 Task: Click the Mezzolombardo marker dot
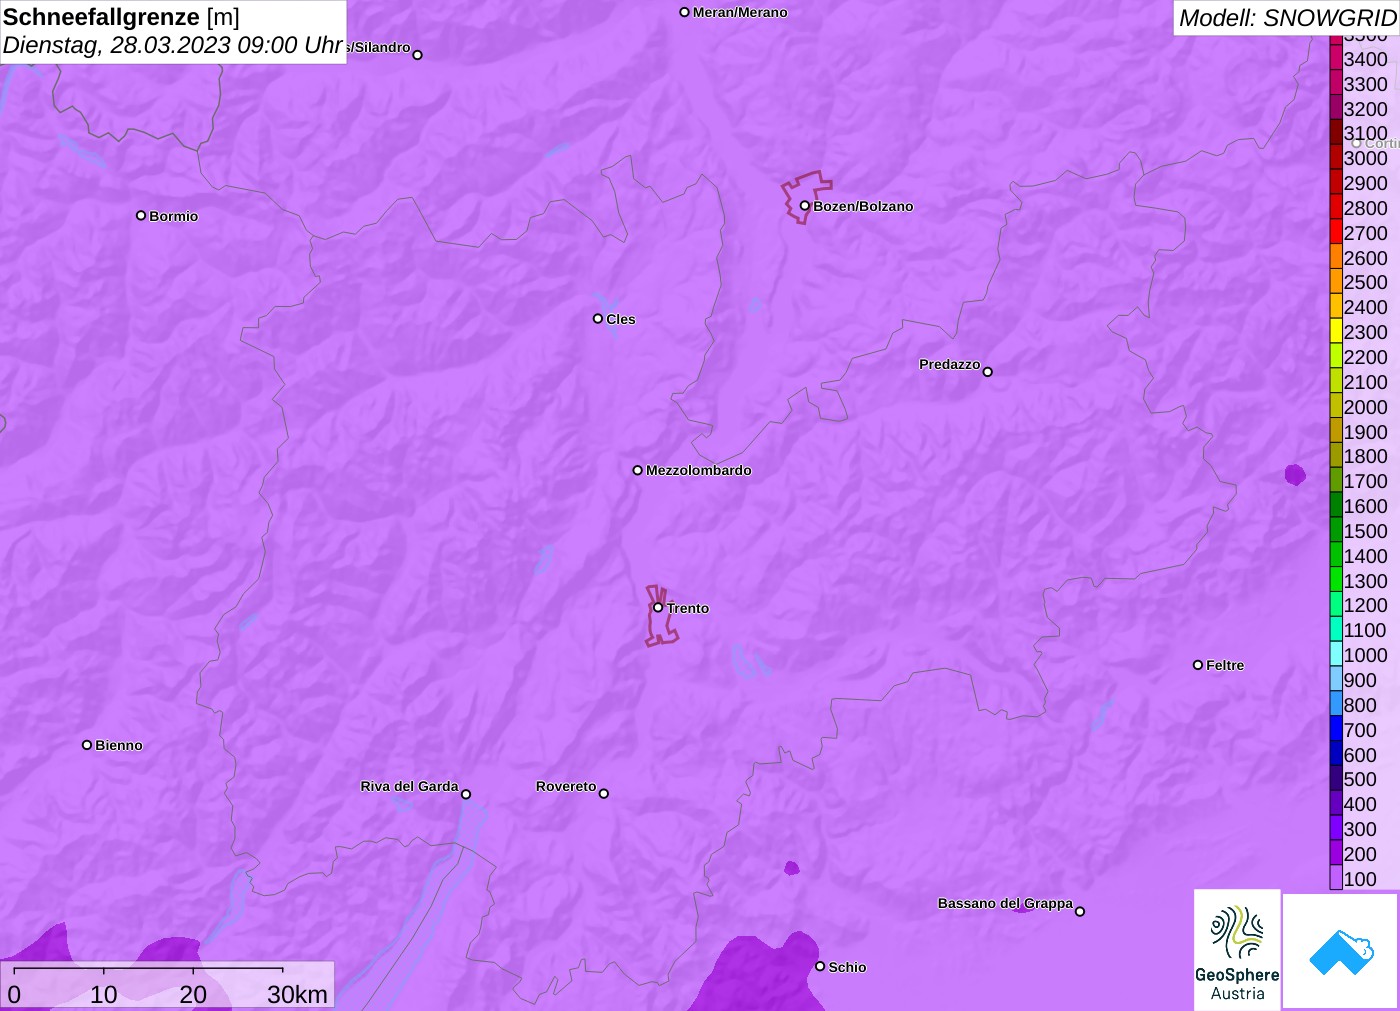[x=638, y=470]
